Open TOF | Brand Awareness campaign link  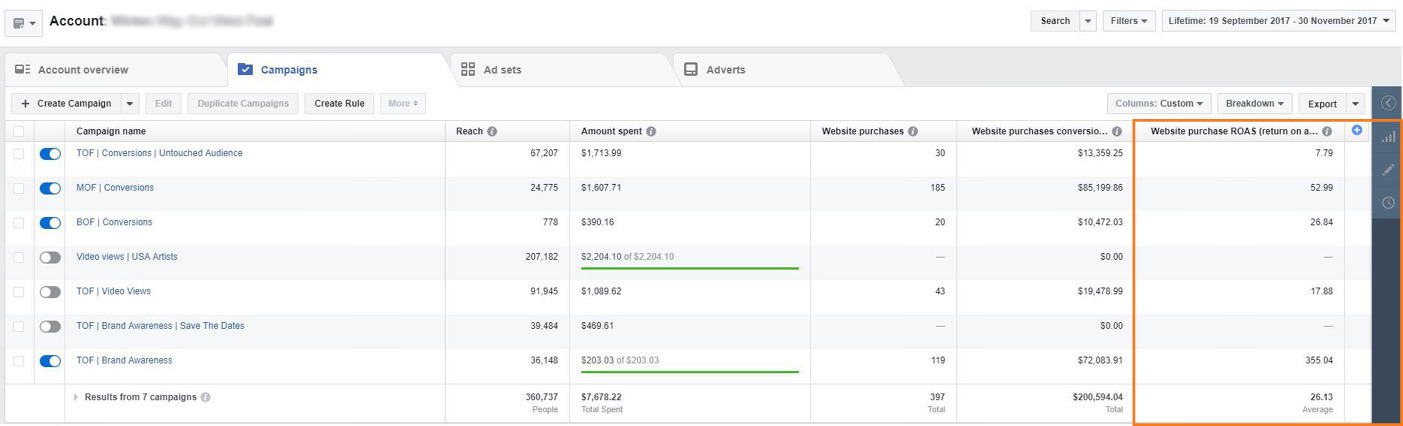coord(124,360)
